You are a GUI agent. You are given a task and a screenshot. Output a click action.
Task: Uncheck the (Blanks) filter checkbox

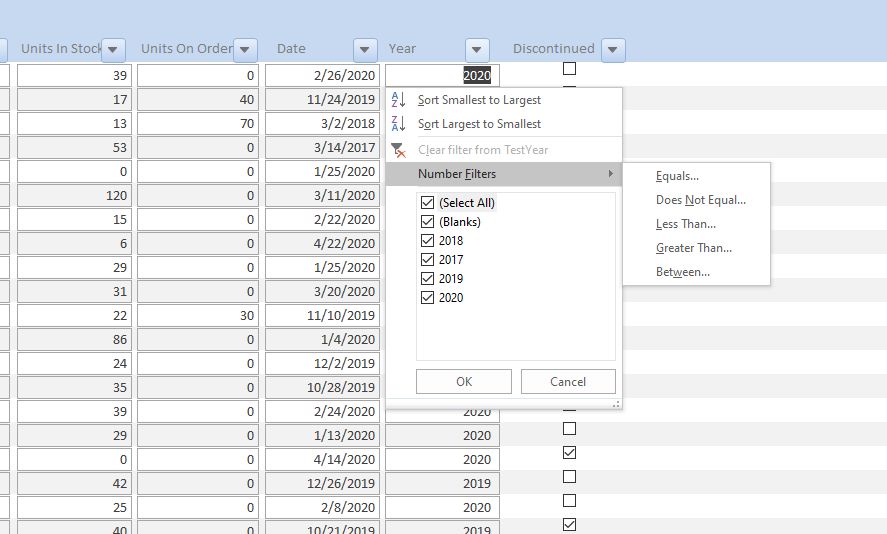click(x=428, y=222)
